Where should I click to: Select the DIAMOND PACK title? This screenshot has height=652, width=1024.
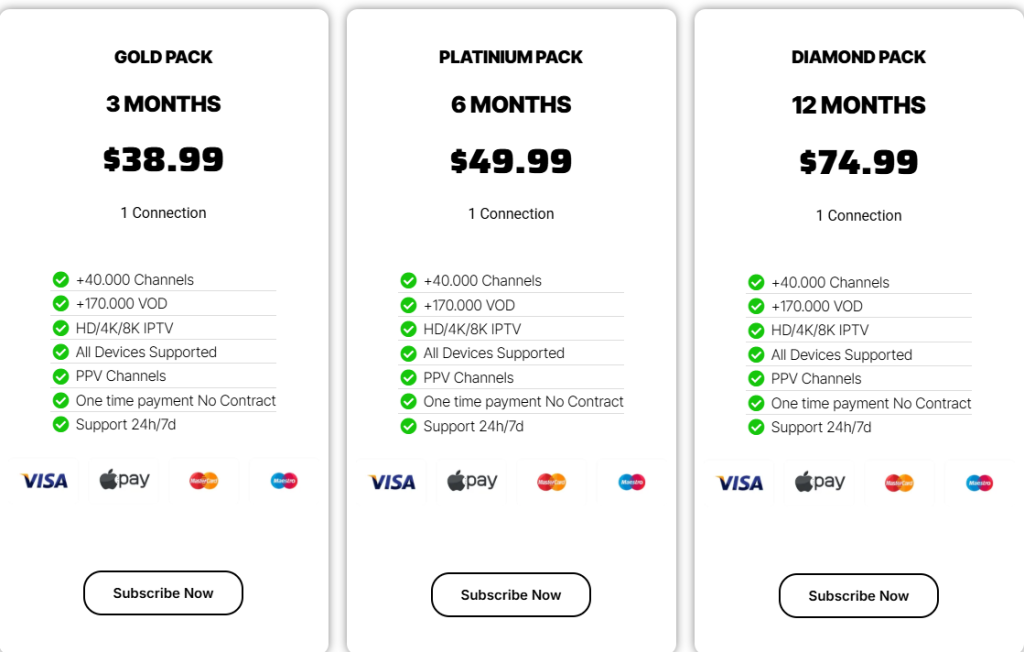tap(858, 57)
